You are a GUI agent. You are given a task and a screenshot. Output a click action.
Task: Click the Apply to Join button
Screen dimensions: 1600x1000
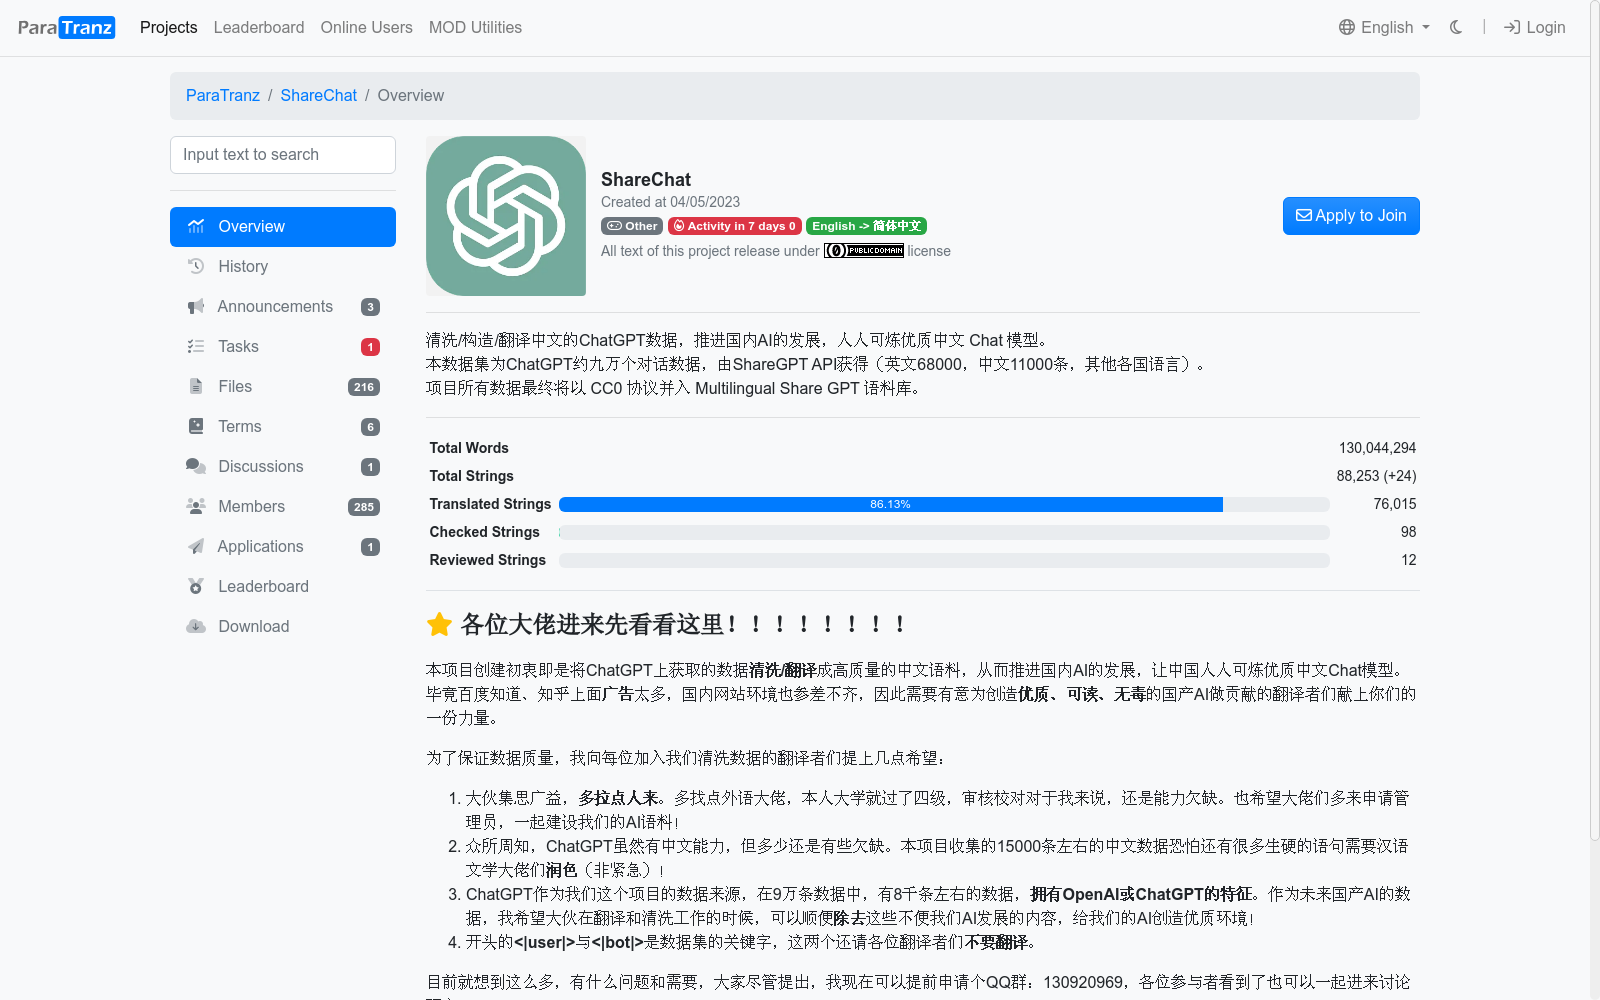pyautogui.click(x=1350, y=215)
